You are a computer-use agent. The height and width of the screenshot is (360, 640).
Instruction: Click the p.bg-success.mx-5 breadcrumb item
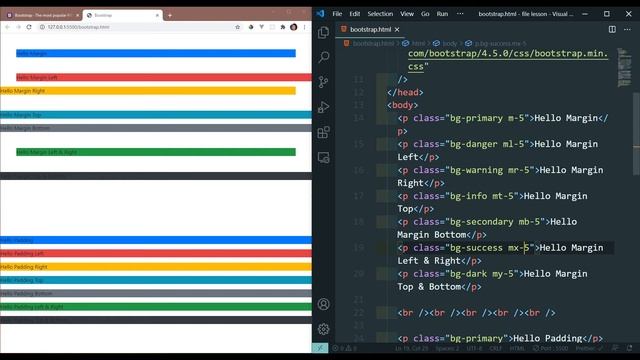coord(500,43)
